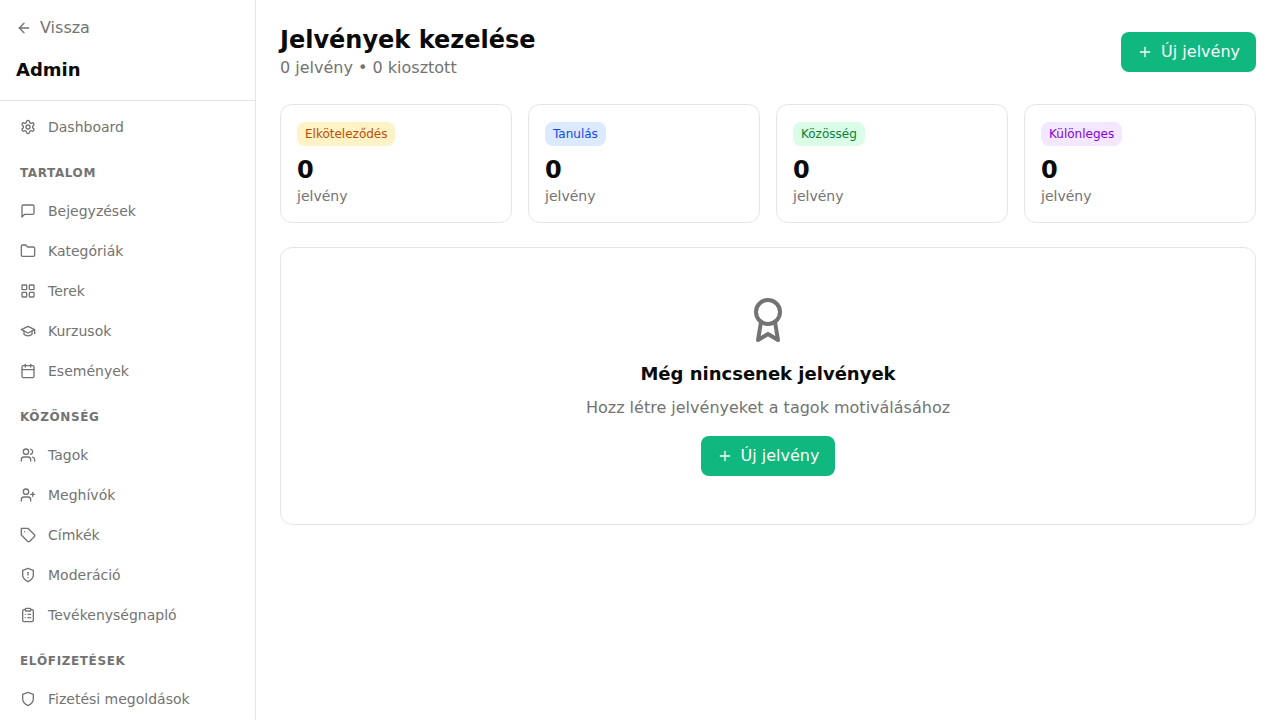
Task: Click the badge ribbon icon in empty state
Action: point(768,319)
